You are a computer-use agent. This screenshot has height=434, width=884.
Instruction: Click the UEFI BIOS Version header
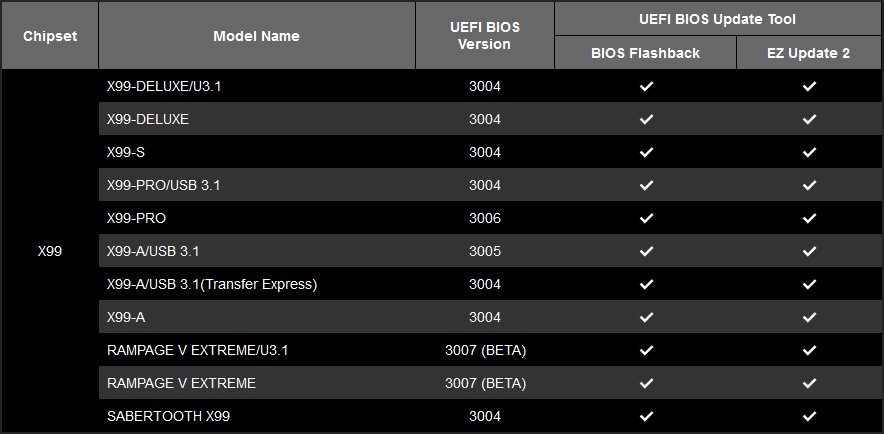484,36
